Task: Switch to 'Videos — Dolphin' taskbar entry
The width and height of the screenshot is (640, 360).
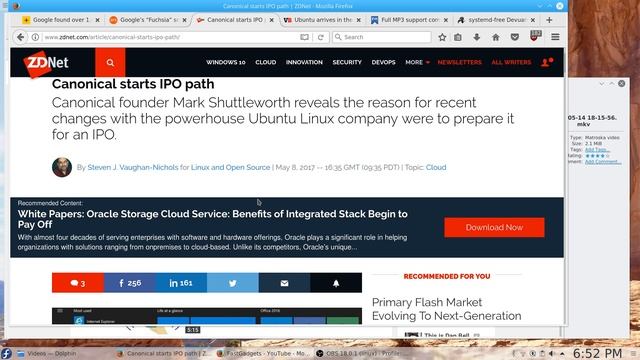Action: click(x=47, y=353)
